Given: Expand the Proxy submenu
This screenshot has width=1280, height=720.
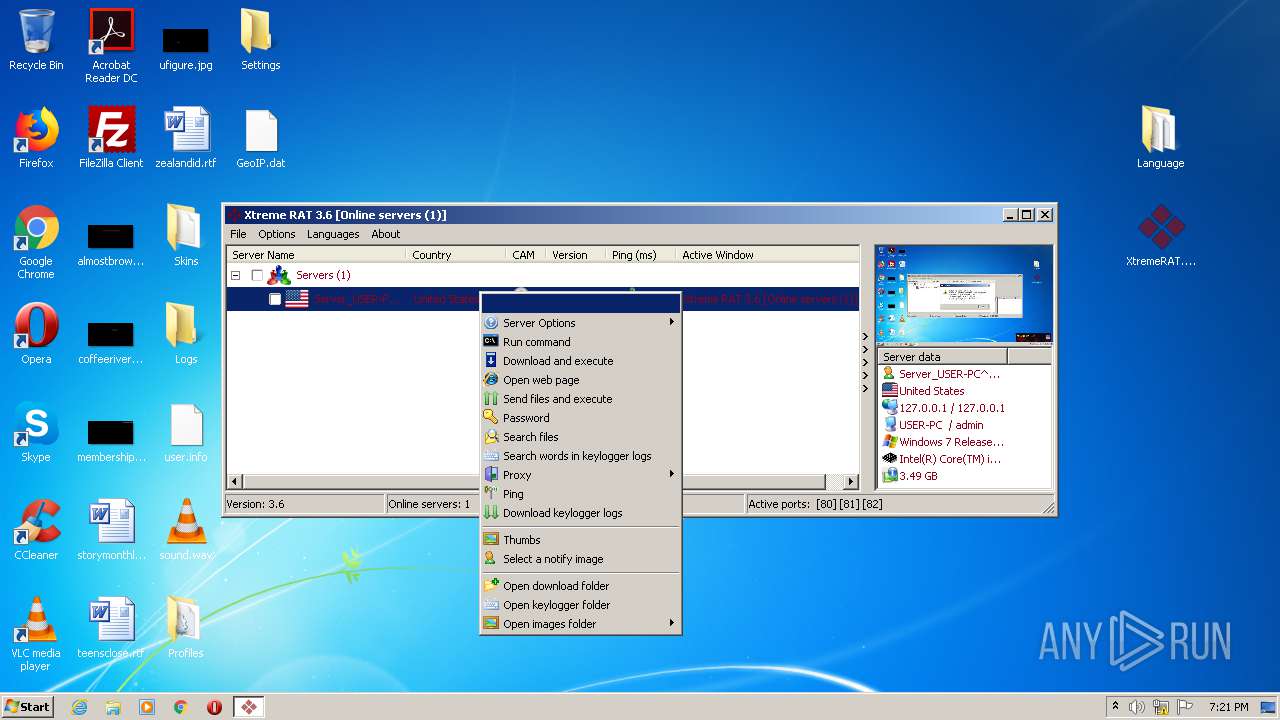Looking at the screenshot, I should click(672, 475).
